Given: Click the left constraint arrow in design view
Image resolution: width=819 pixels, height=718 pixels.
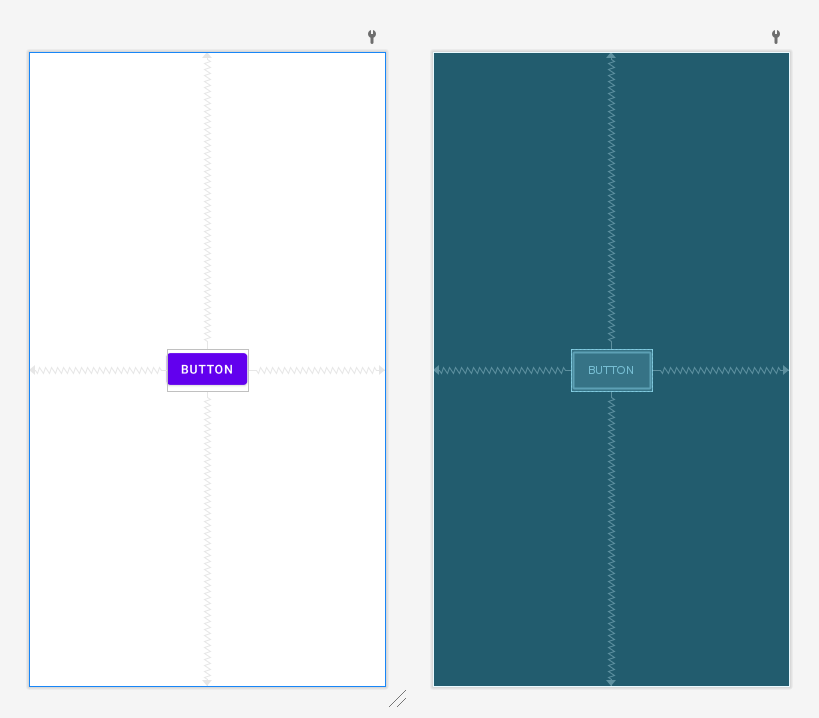Looking at the screenshot, I should click(x=32, y=370).
